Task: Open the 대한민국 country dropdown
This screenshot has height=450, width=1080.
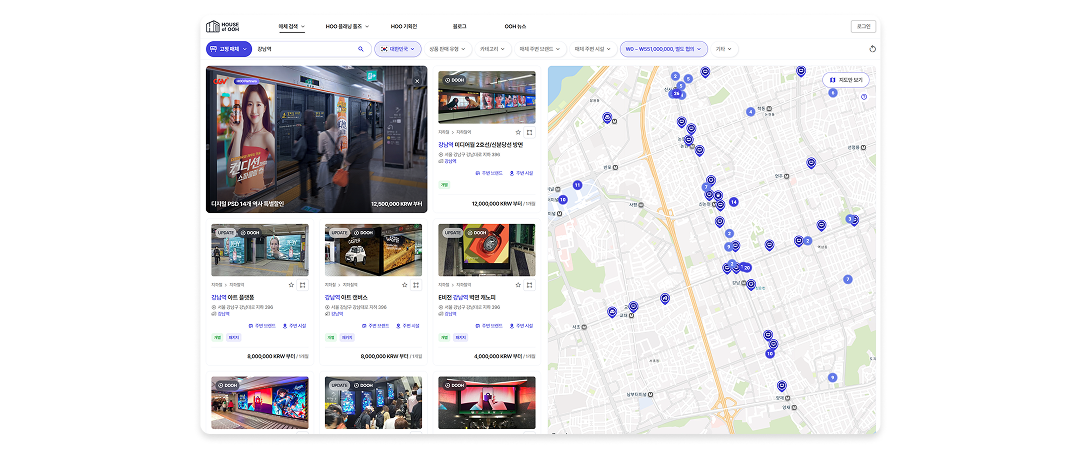Action: coord(397,49)
